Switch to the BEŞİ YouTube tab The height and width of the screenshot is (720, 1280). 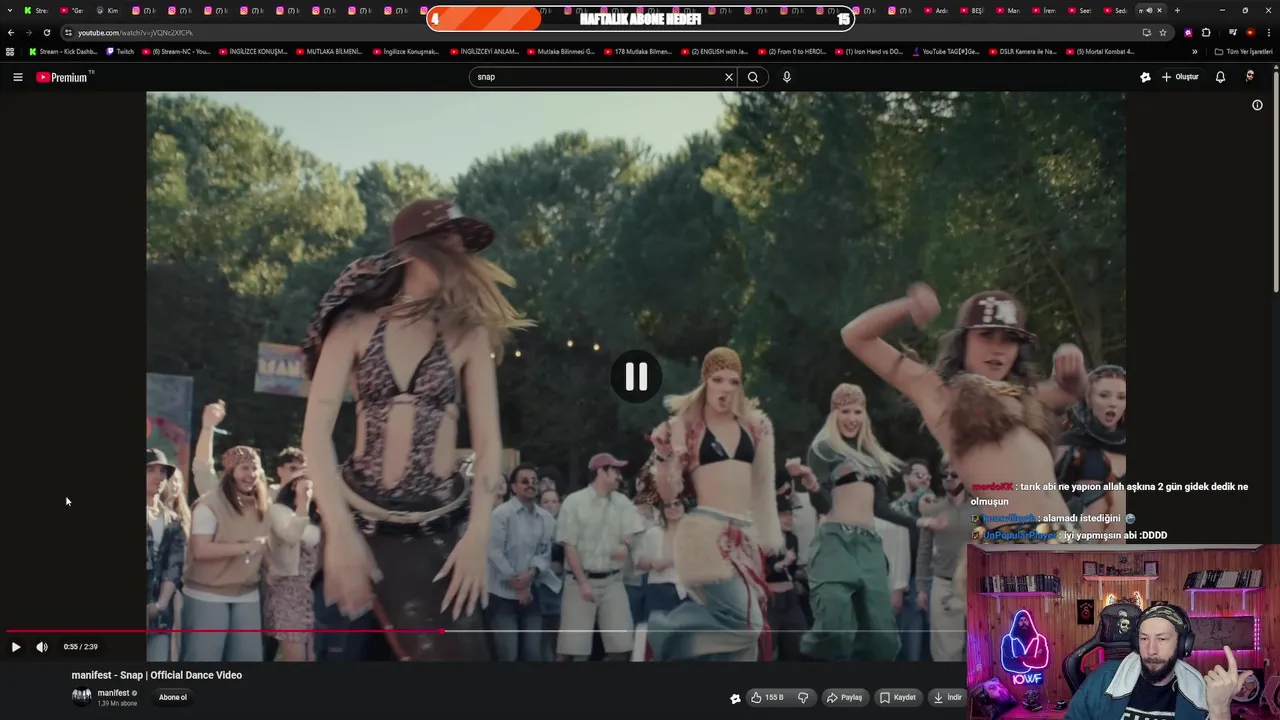tap(973, 10)
